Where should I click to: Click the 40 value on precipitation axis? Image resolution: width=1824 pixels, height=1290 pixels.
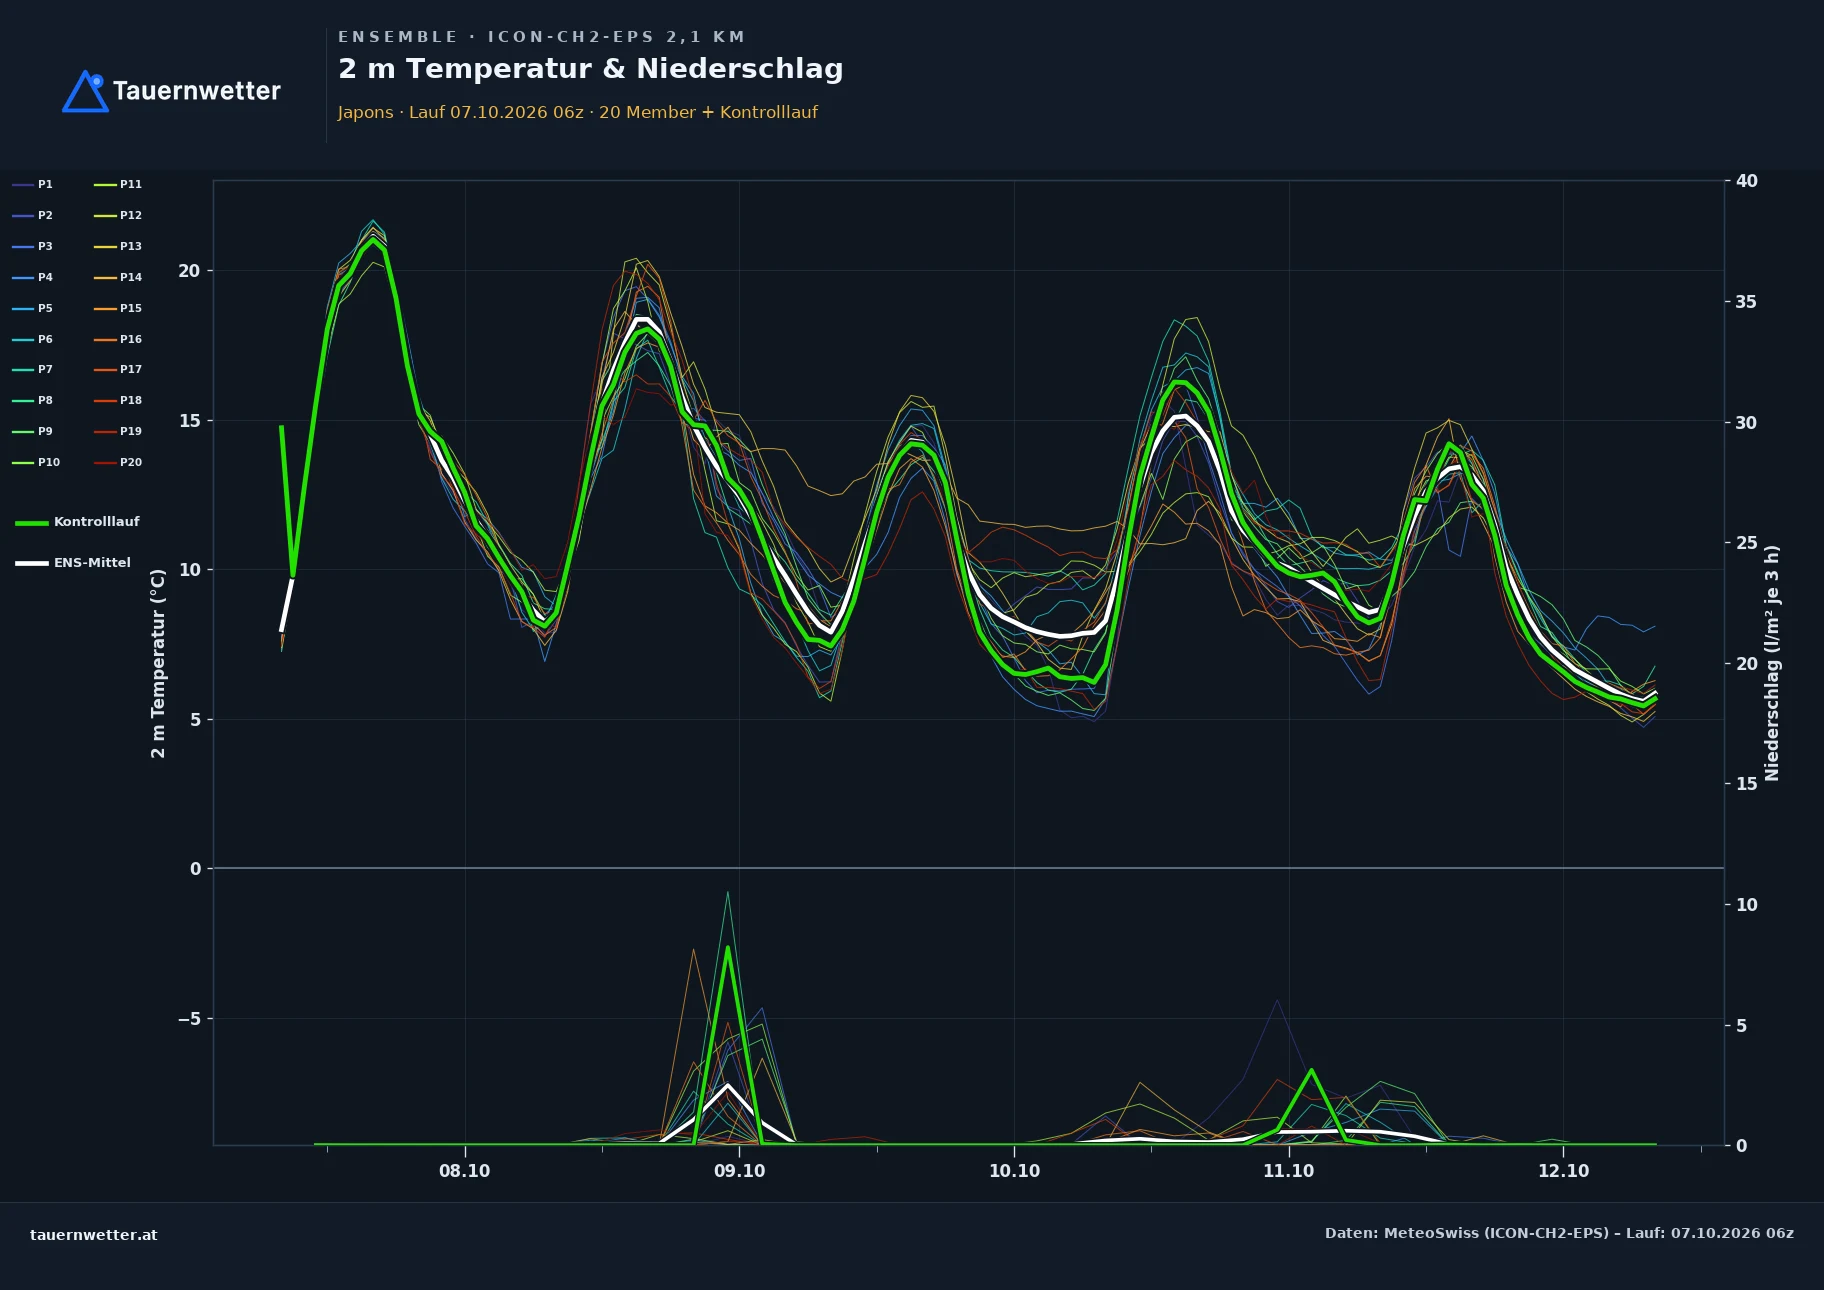(1747, 181)
